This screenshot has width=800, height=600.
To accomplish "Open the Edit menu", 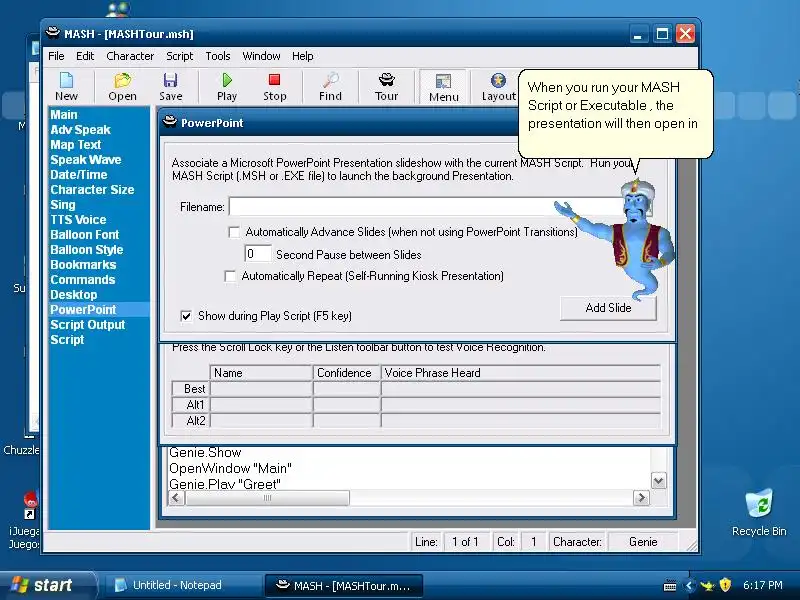I will [85, 56].
